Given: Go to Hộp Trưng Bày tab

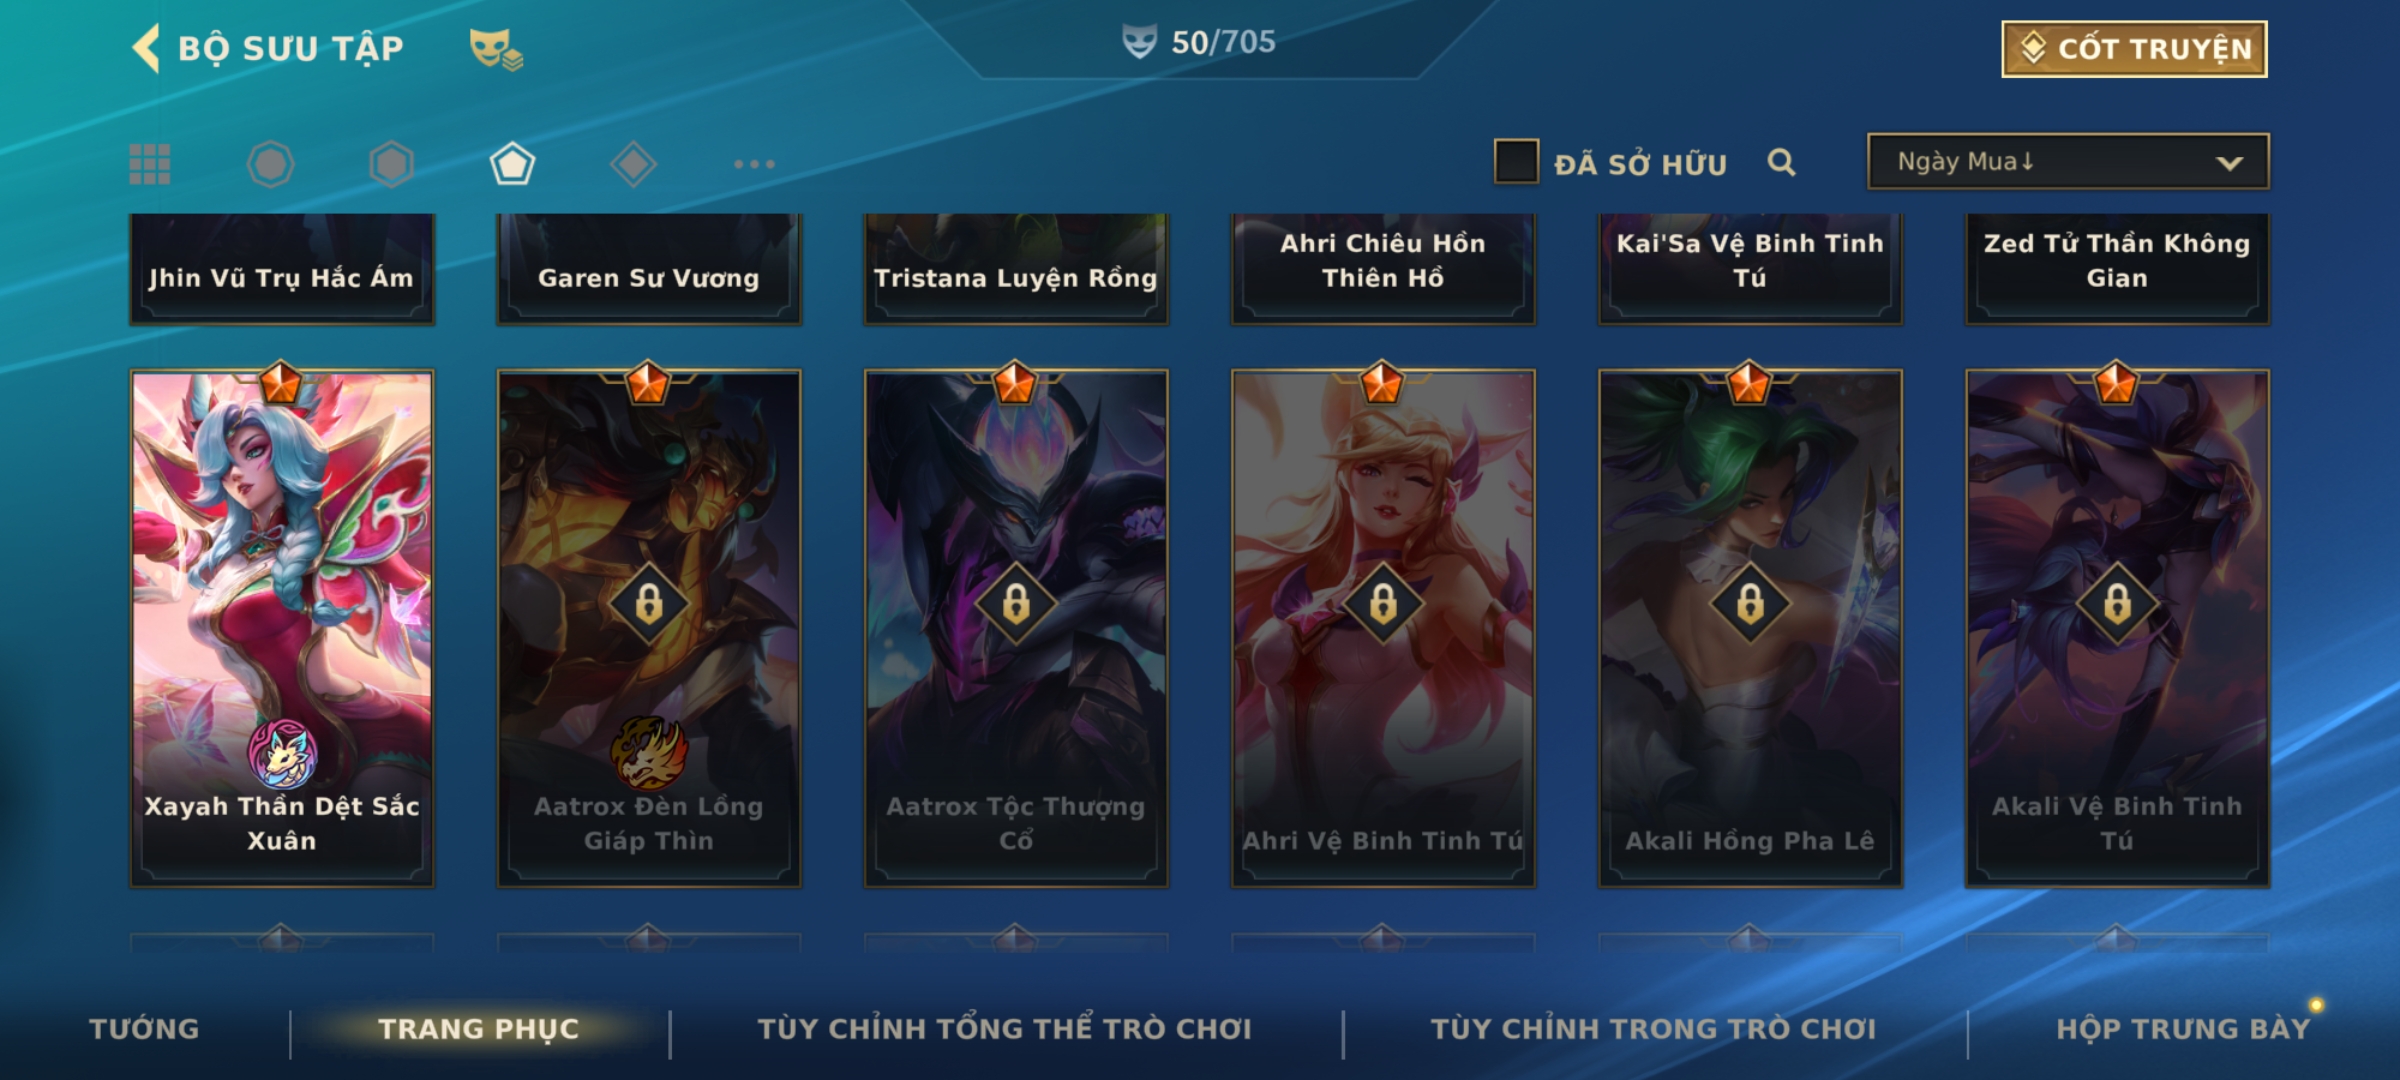Looking at the screenshot, I should [x=2183, y=1029].
